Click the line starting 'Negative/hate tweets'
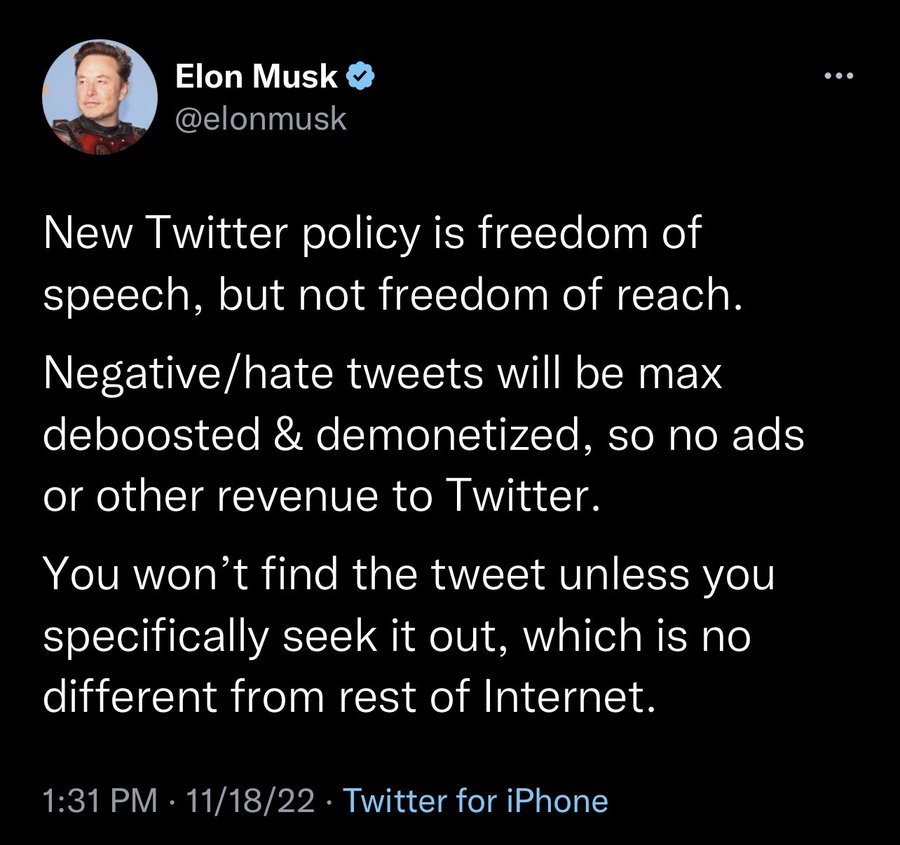900x845 pixels. (382, 374)
